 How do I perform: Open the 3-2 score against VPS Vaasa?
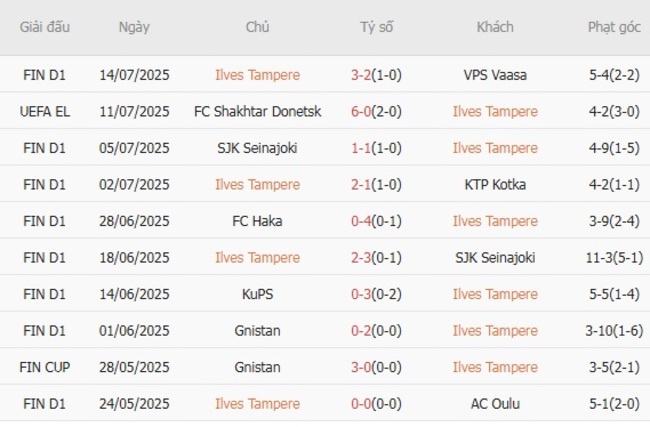coord(362,74)
